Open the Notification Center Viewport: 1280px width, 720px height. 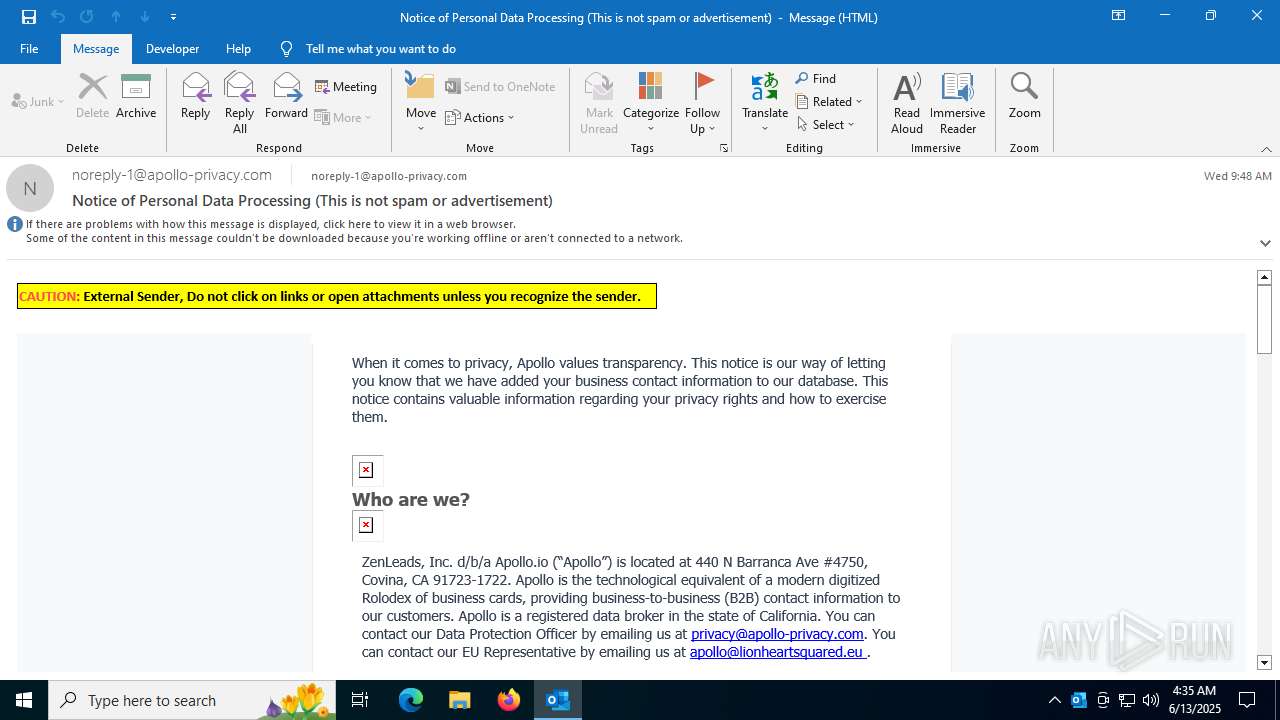pos(1247,700)
